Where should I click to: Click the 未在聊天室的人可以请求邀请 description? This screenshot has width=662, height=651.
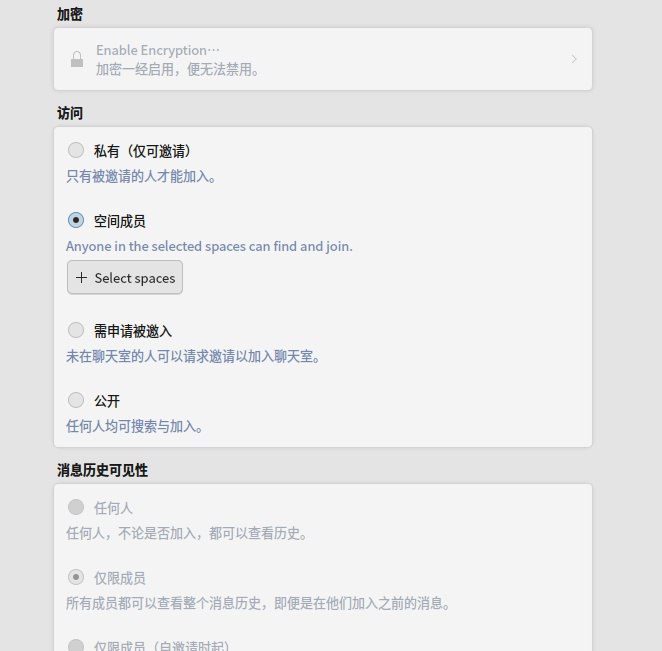pyautogui.click(x=192, y=355)
